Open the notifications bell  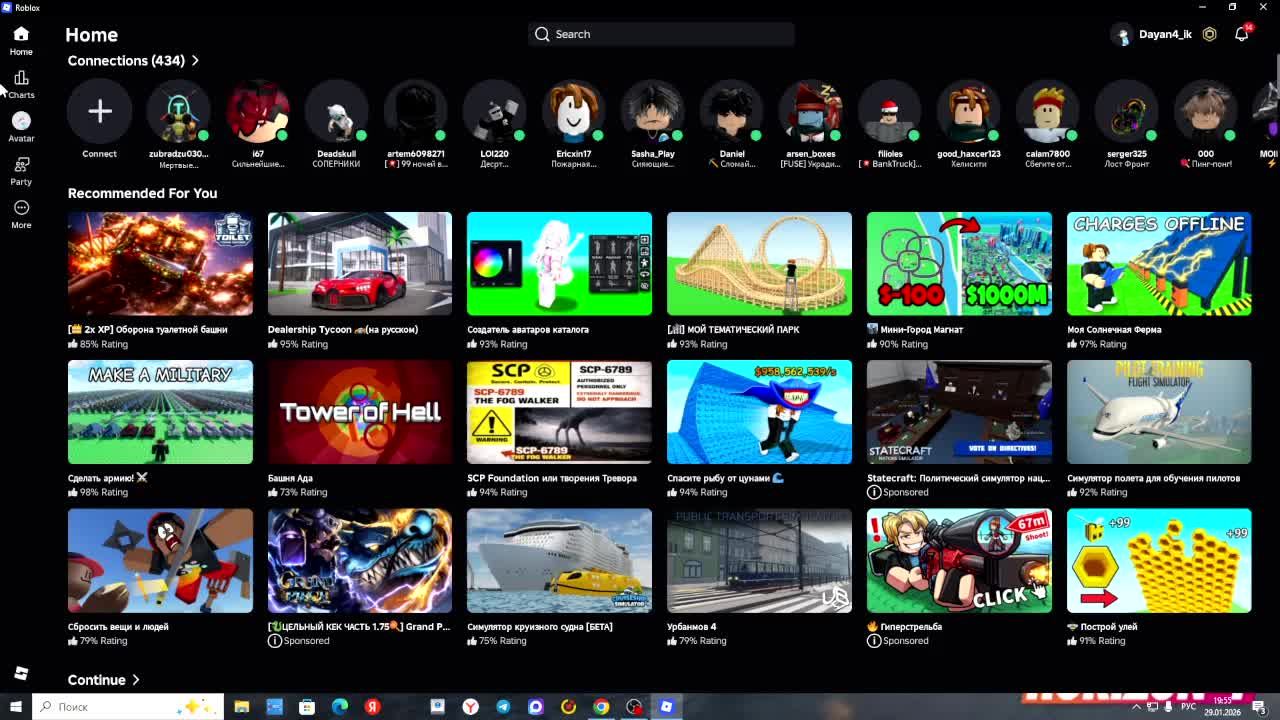[1241, 34]
